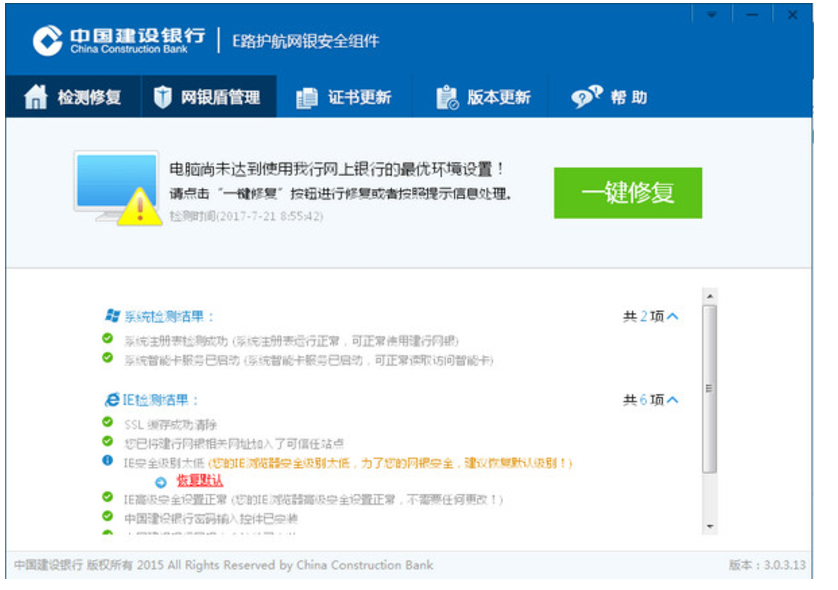This screenshot has width=838, height=590.
Task: Click green check next to 系统注册表检测成功
Action: coord(107,338)
